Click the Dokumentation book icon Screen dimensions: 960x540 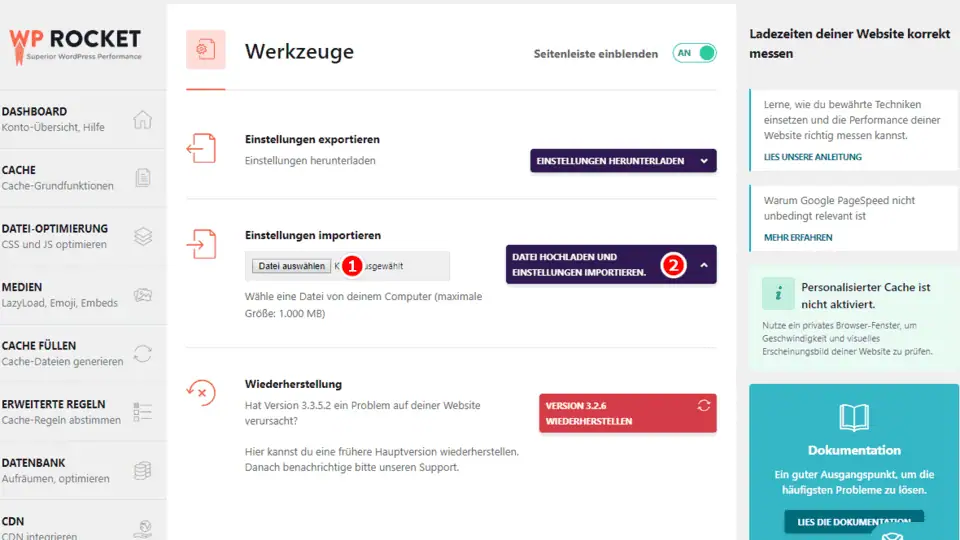[x=854, y=418]
